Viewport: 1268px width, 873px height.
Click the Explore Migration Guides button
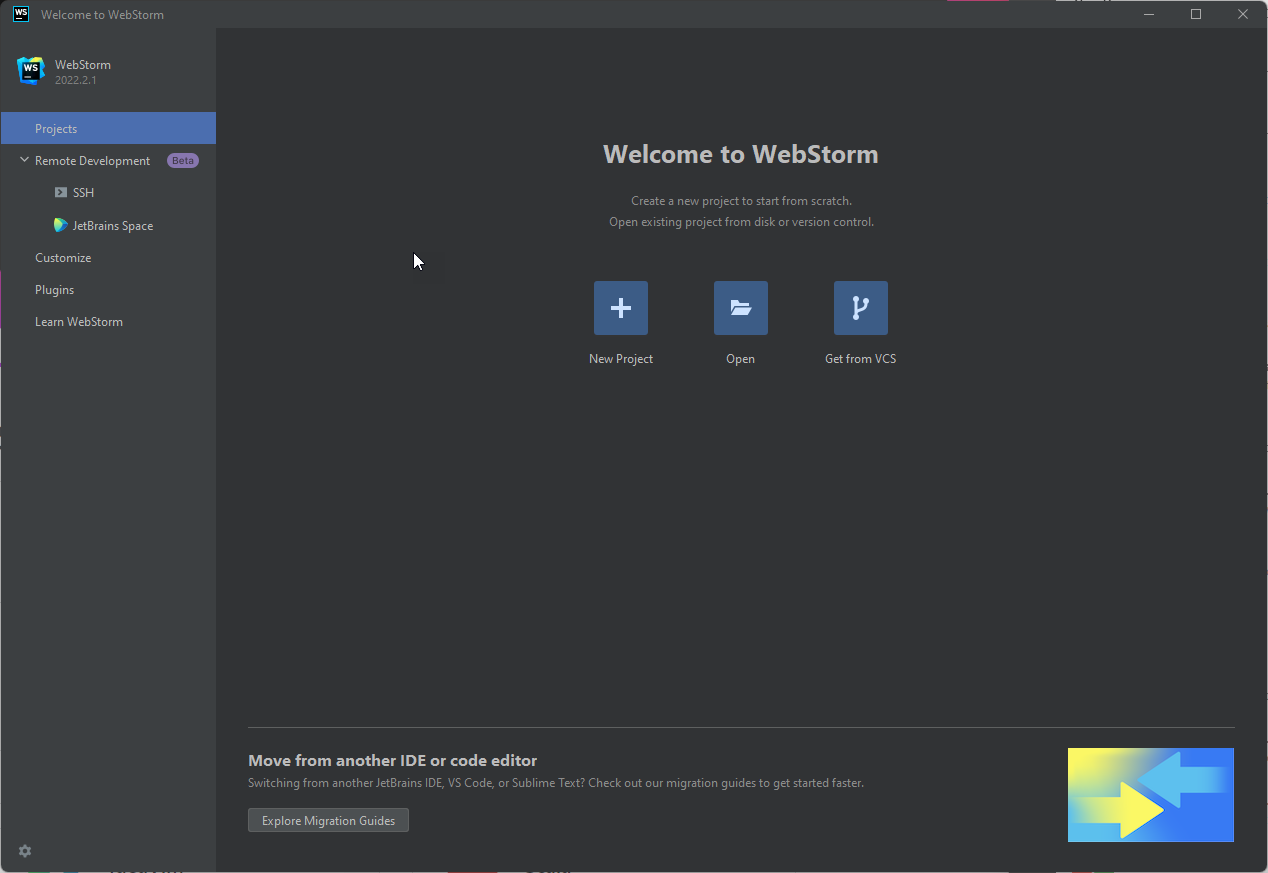point(328,820)
